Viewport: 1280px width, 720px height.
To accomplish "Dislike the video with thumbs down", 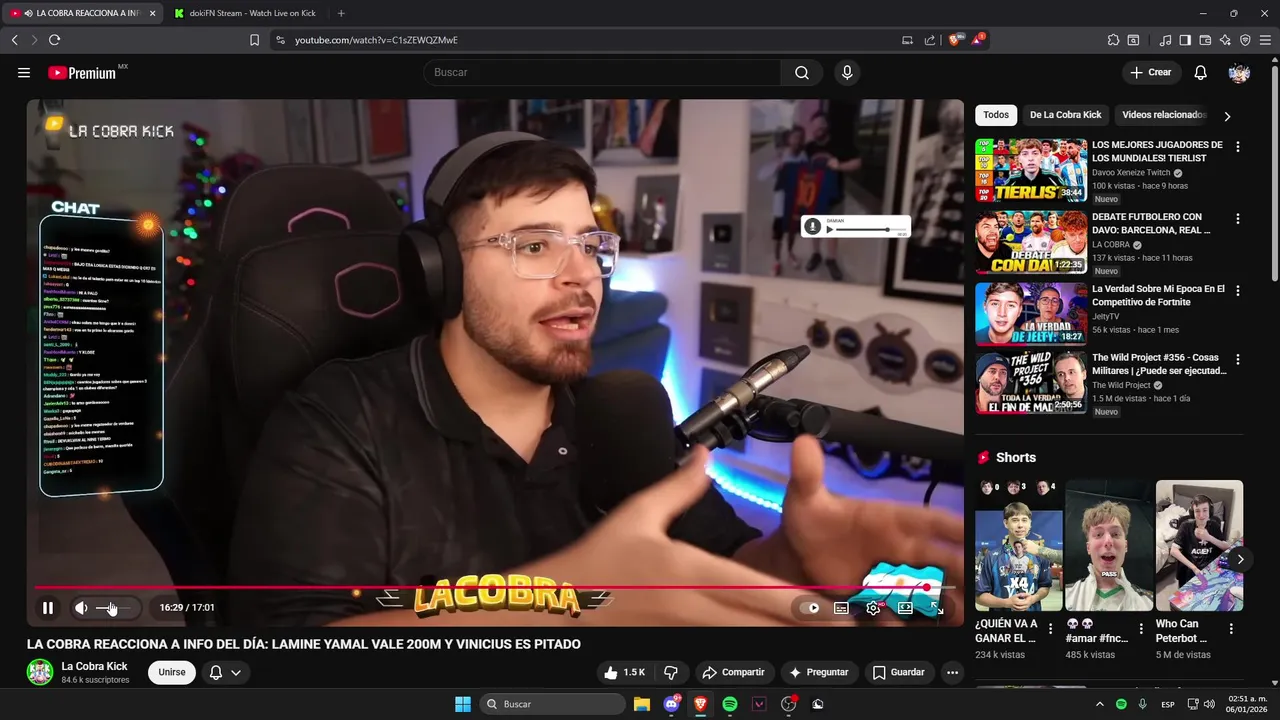I will point(671,672).
